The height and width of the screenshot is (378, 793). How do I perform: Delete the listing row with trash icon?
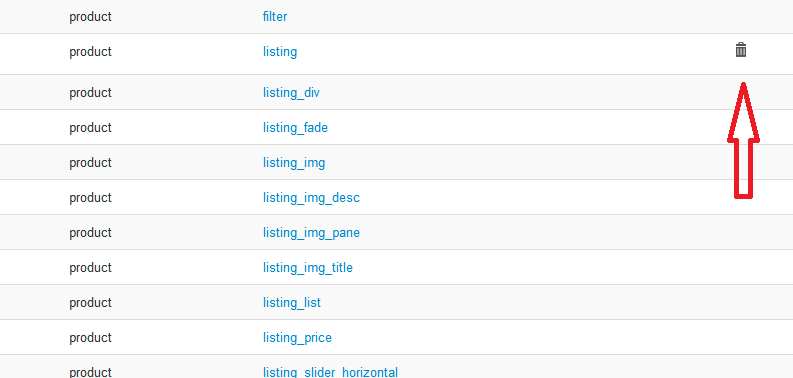[740, 50]
